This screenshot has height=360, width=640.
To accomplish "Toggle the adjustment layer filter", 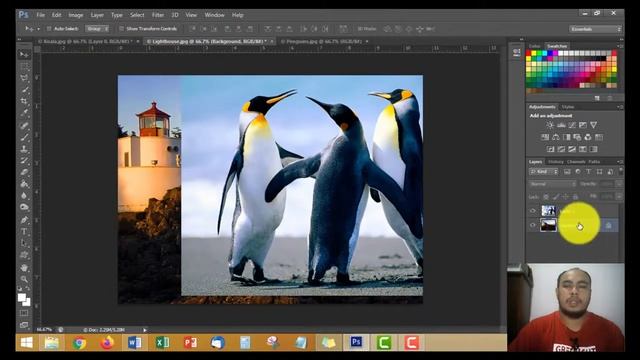I will click(x=578, y=172).
